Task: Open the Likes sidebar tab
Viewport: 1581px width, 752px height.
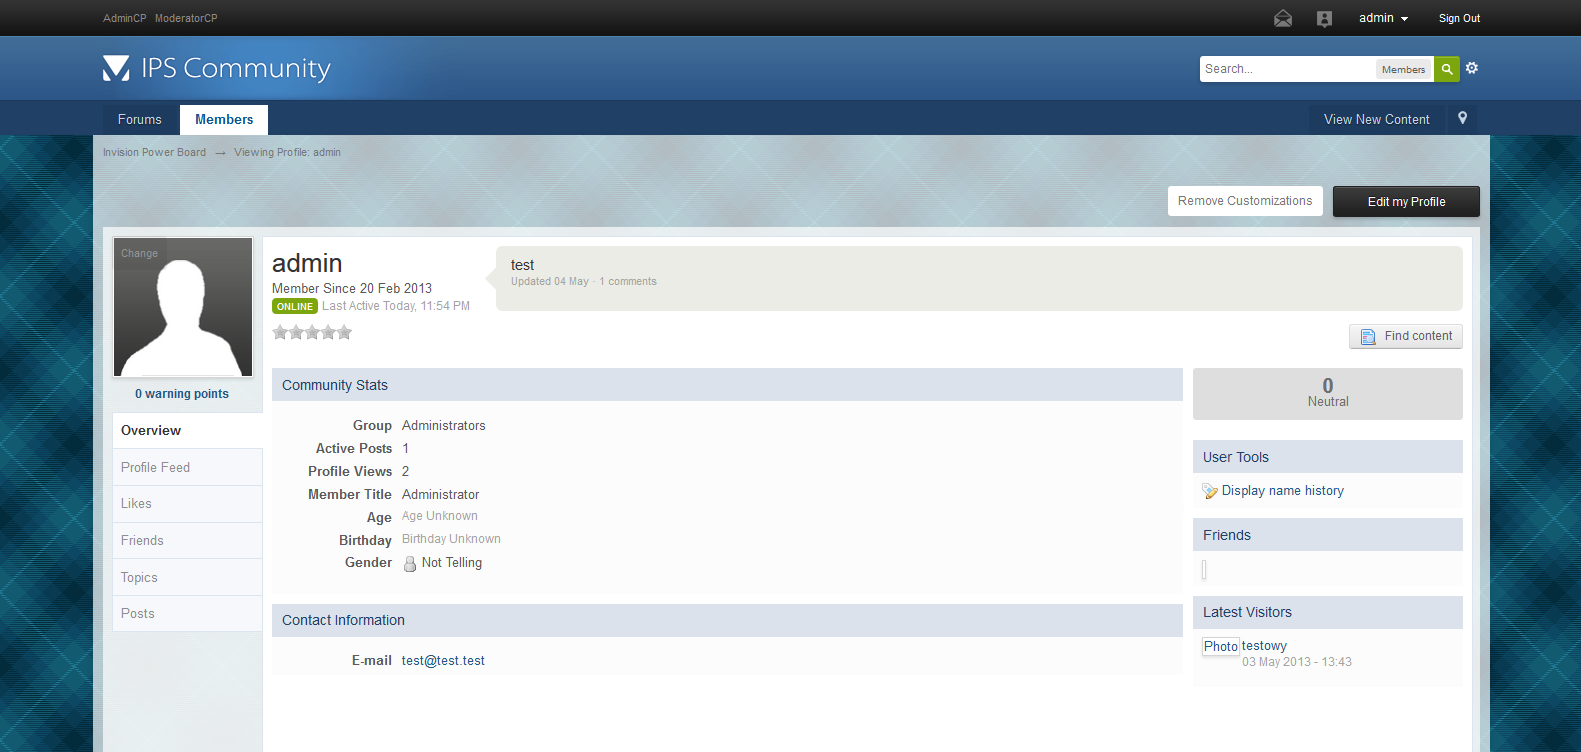Action: 136,504
